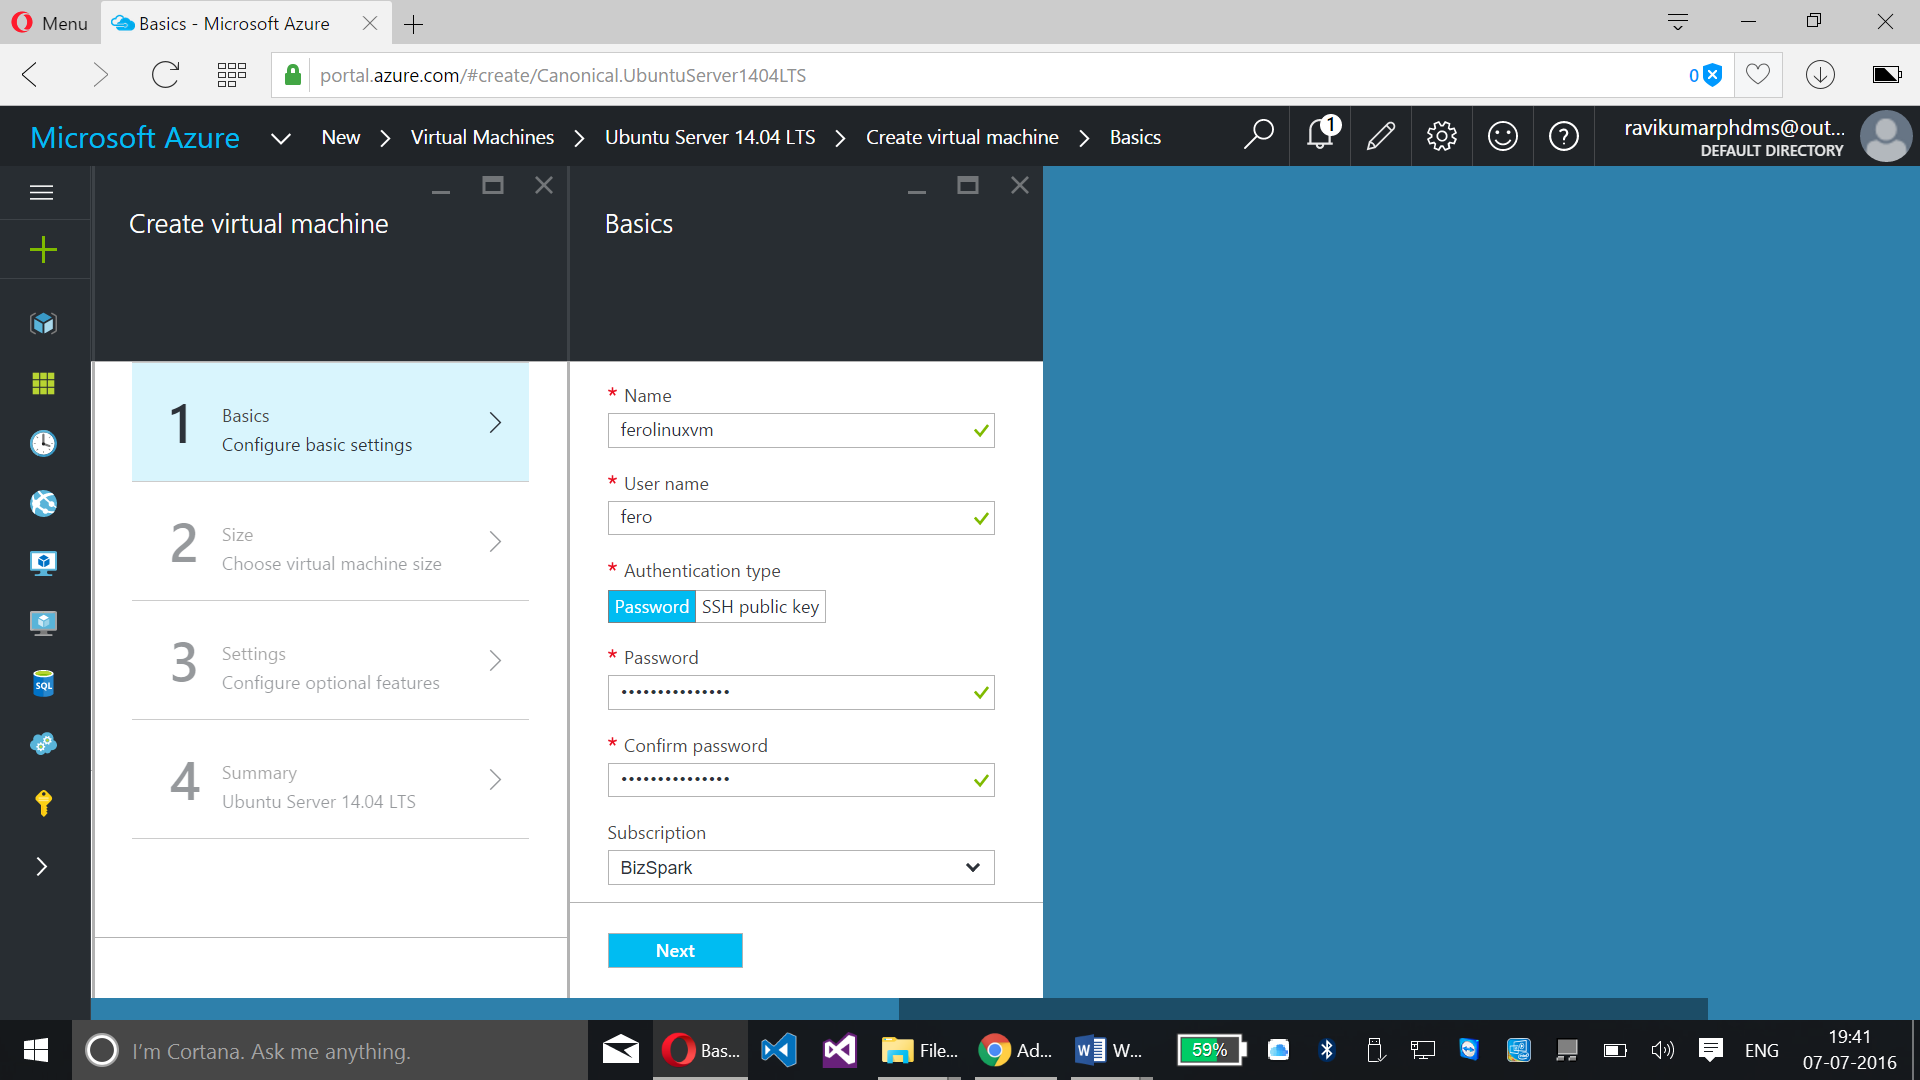Click the edit dashboard pencil icon

[x=1381, y=136]
